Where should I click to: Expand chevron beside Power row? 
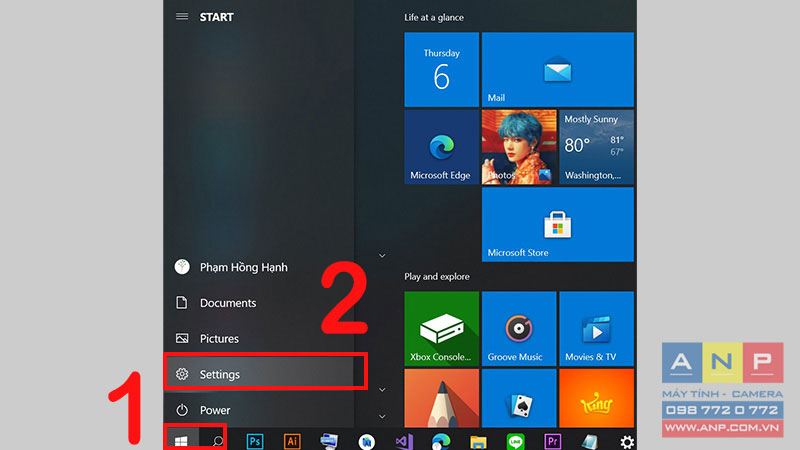(382, 416)
